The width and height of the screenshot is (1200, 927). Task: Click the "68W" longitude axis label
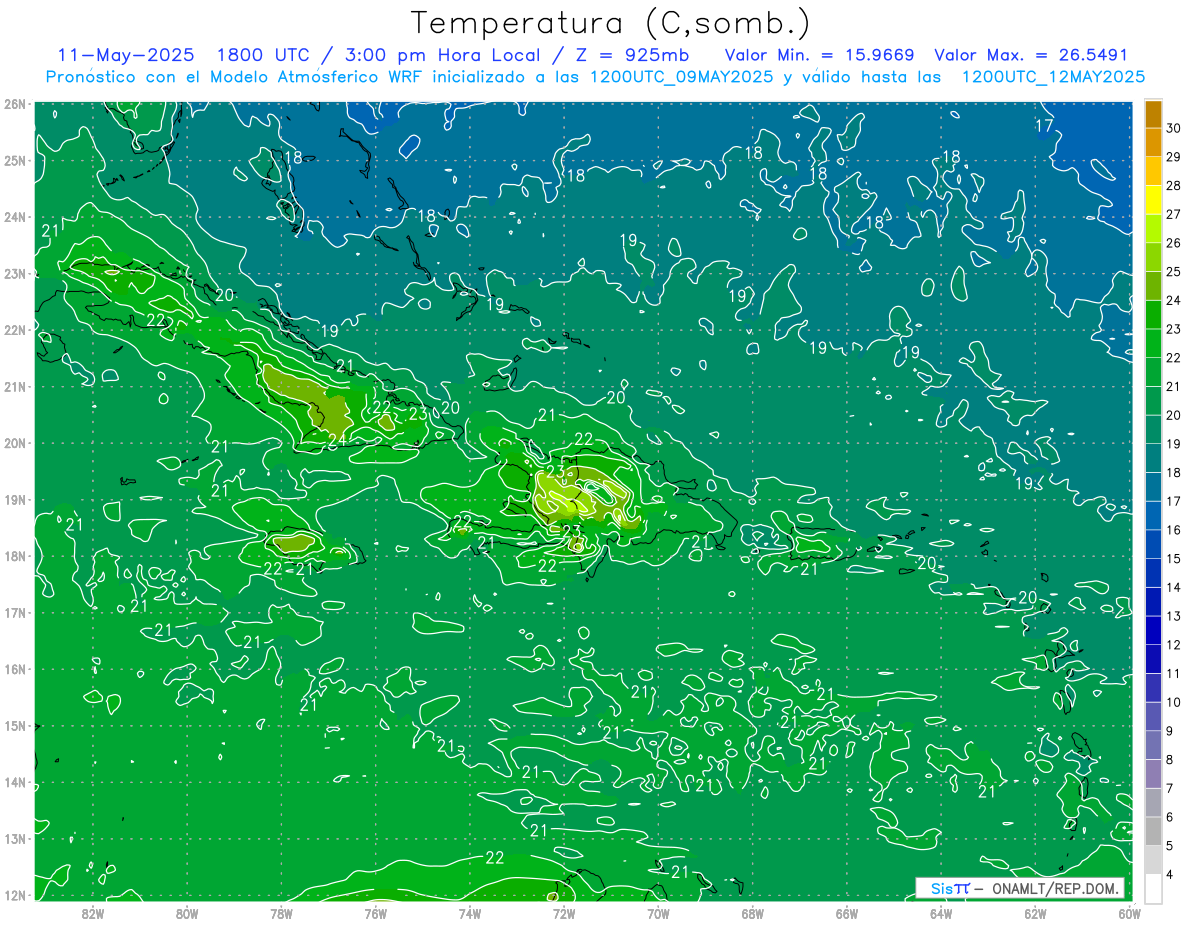pos(752,913)
